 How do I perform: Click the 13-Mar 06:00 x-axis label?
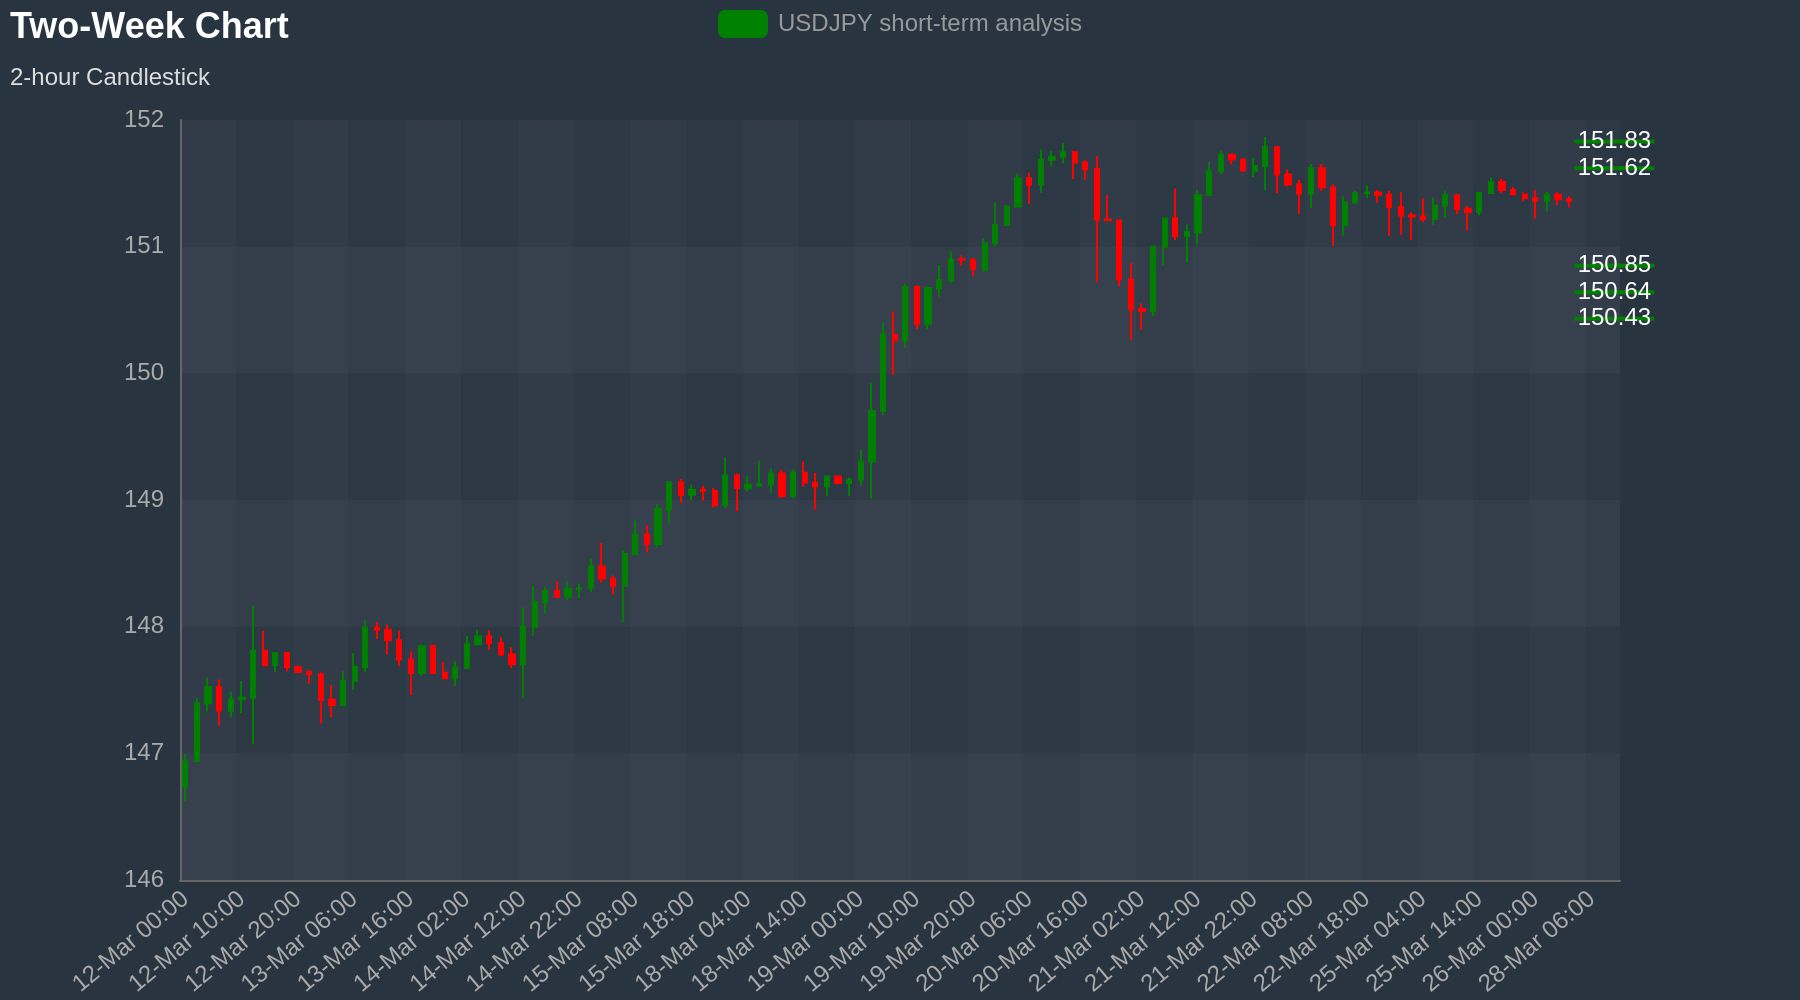point(300,941)
